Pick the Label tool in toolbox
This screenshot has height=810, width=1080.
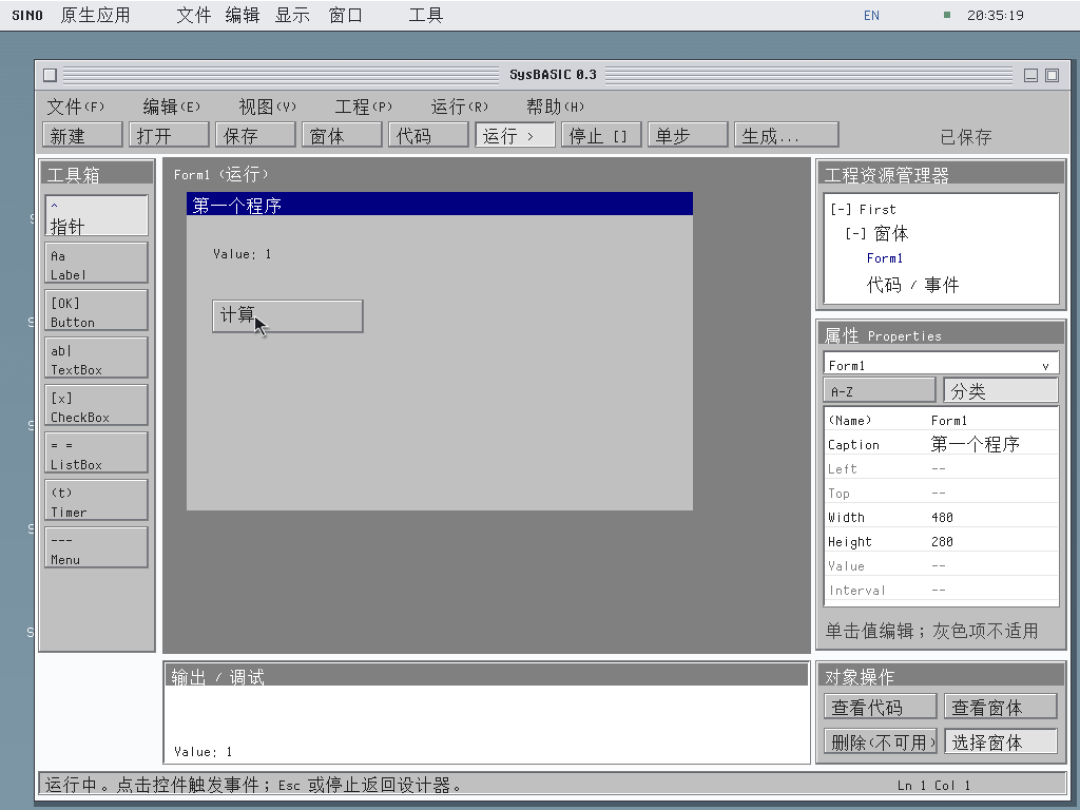click(96, 263)
